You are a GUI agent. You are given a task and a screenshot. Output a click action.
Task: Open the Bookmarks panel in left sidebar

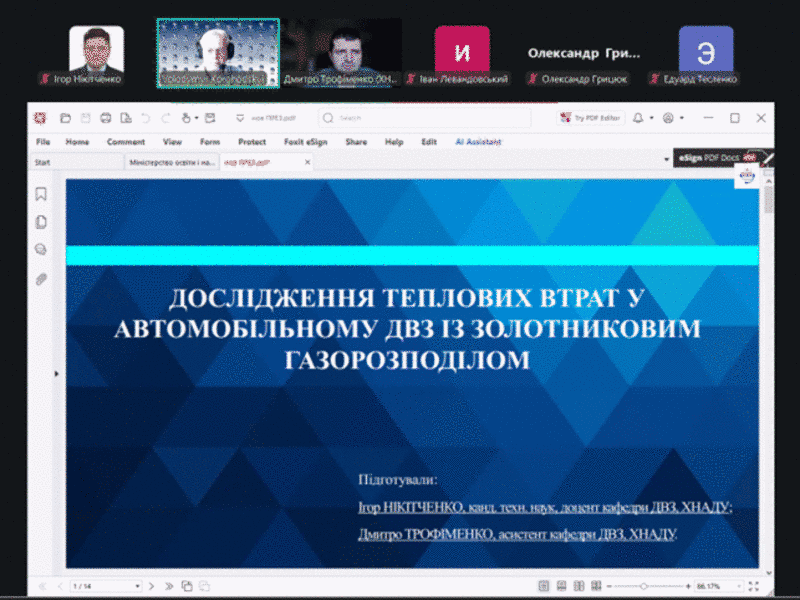click(41, 194)
